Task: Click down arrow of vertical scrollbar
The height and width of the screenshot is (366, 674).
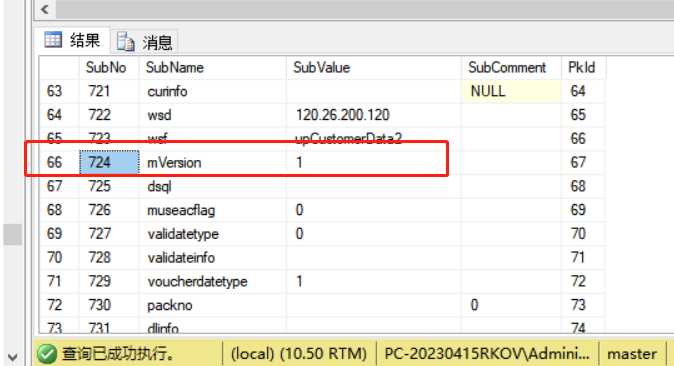Action: (12, 357)
